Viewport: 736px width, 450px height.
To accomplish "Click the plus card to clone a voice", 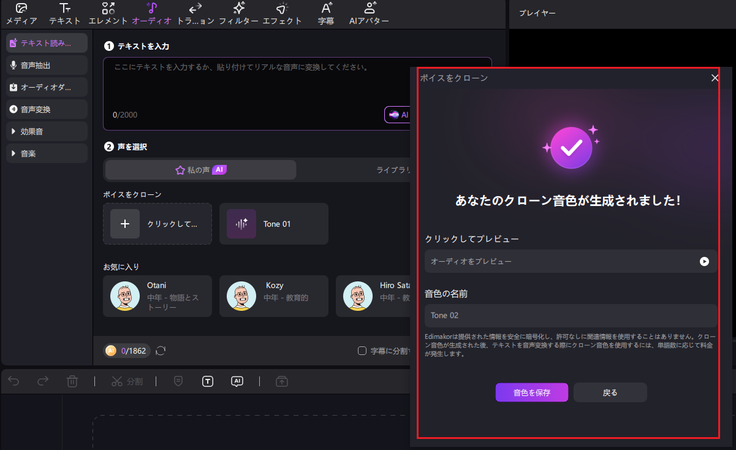I will (x=157, y=224).
